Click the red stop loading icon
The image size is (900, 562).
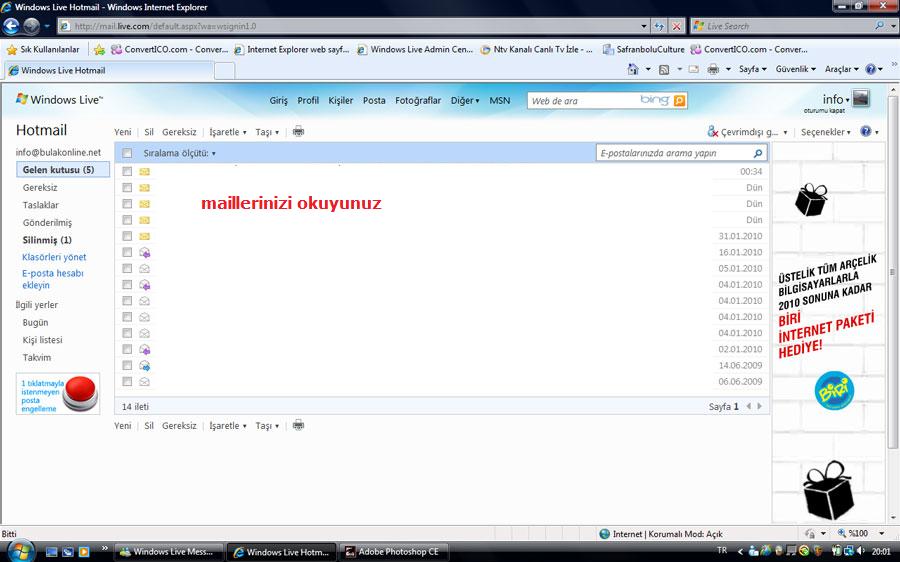tap(677, 26)
